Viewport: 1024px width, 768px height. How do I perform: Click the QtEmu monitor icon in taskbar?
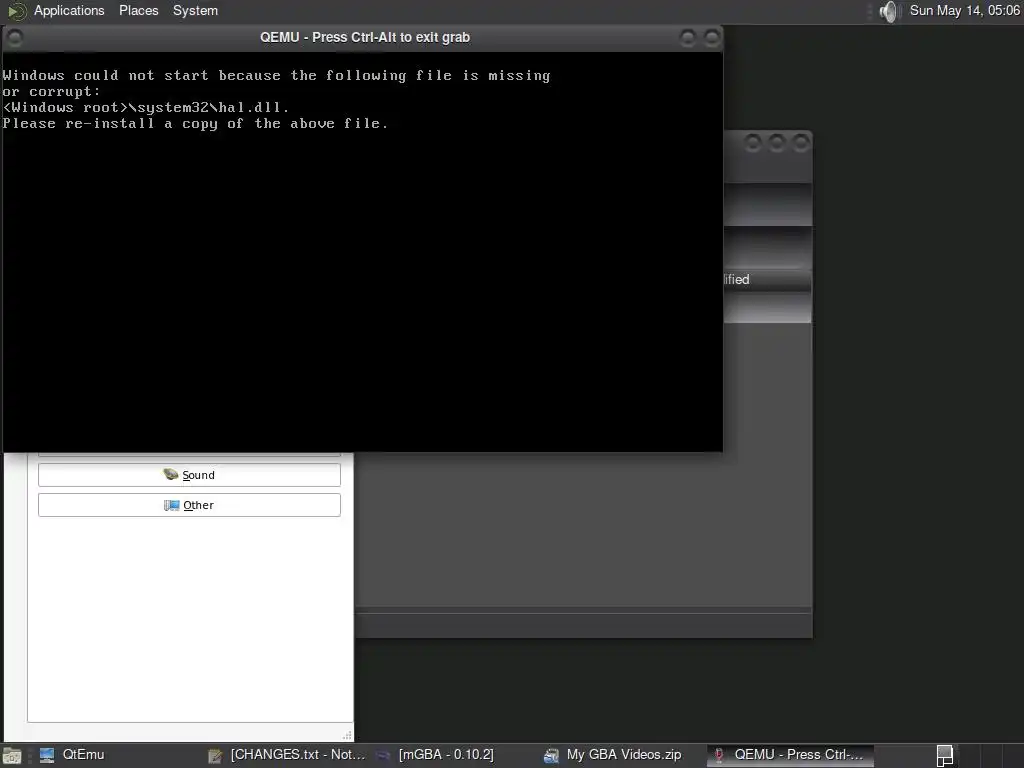click(46, 755)
